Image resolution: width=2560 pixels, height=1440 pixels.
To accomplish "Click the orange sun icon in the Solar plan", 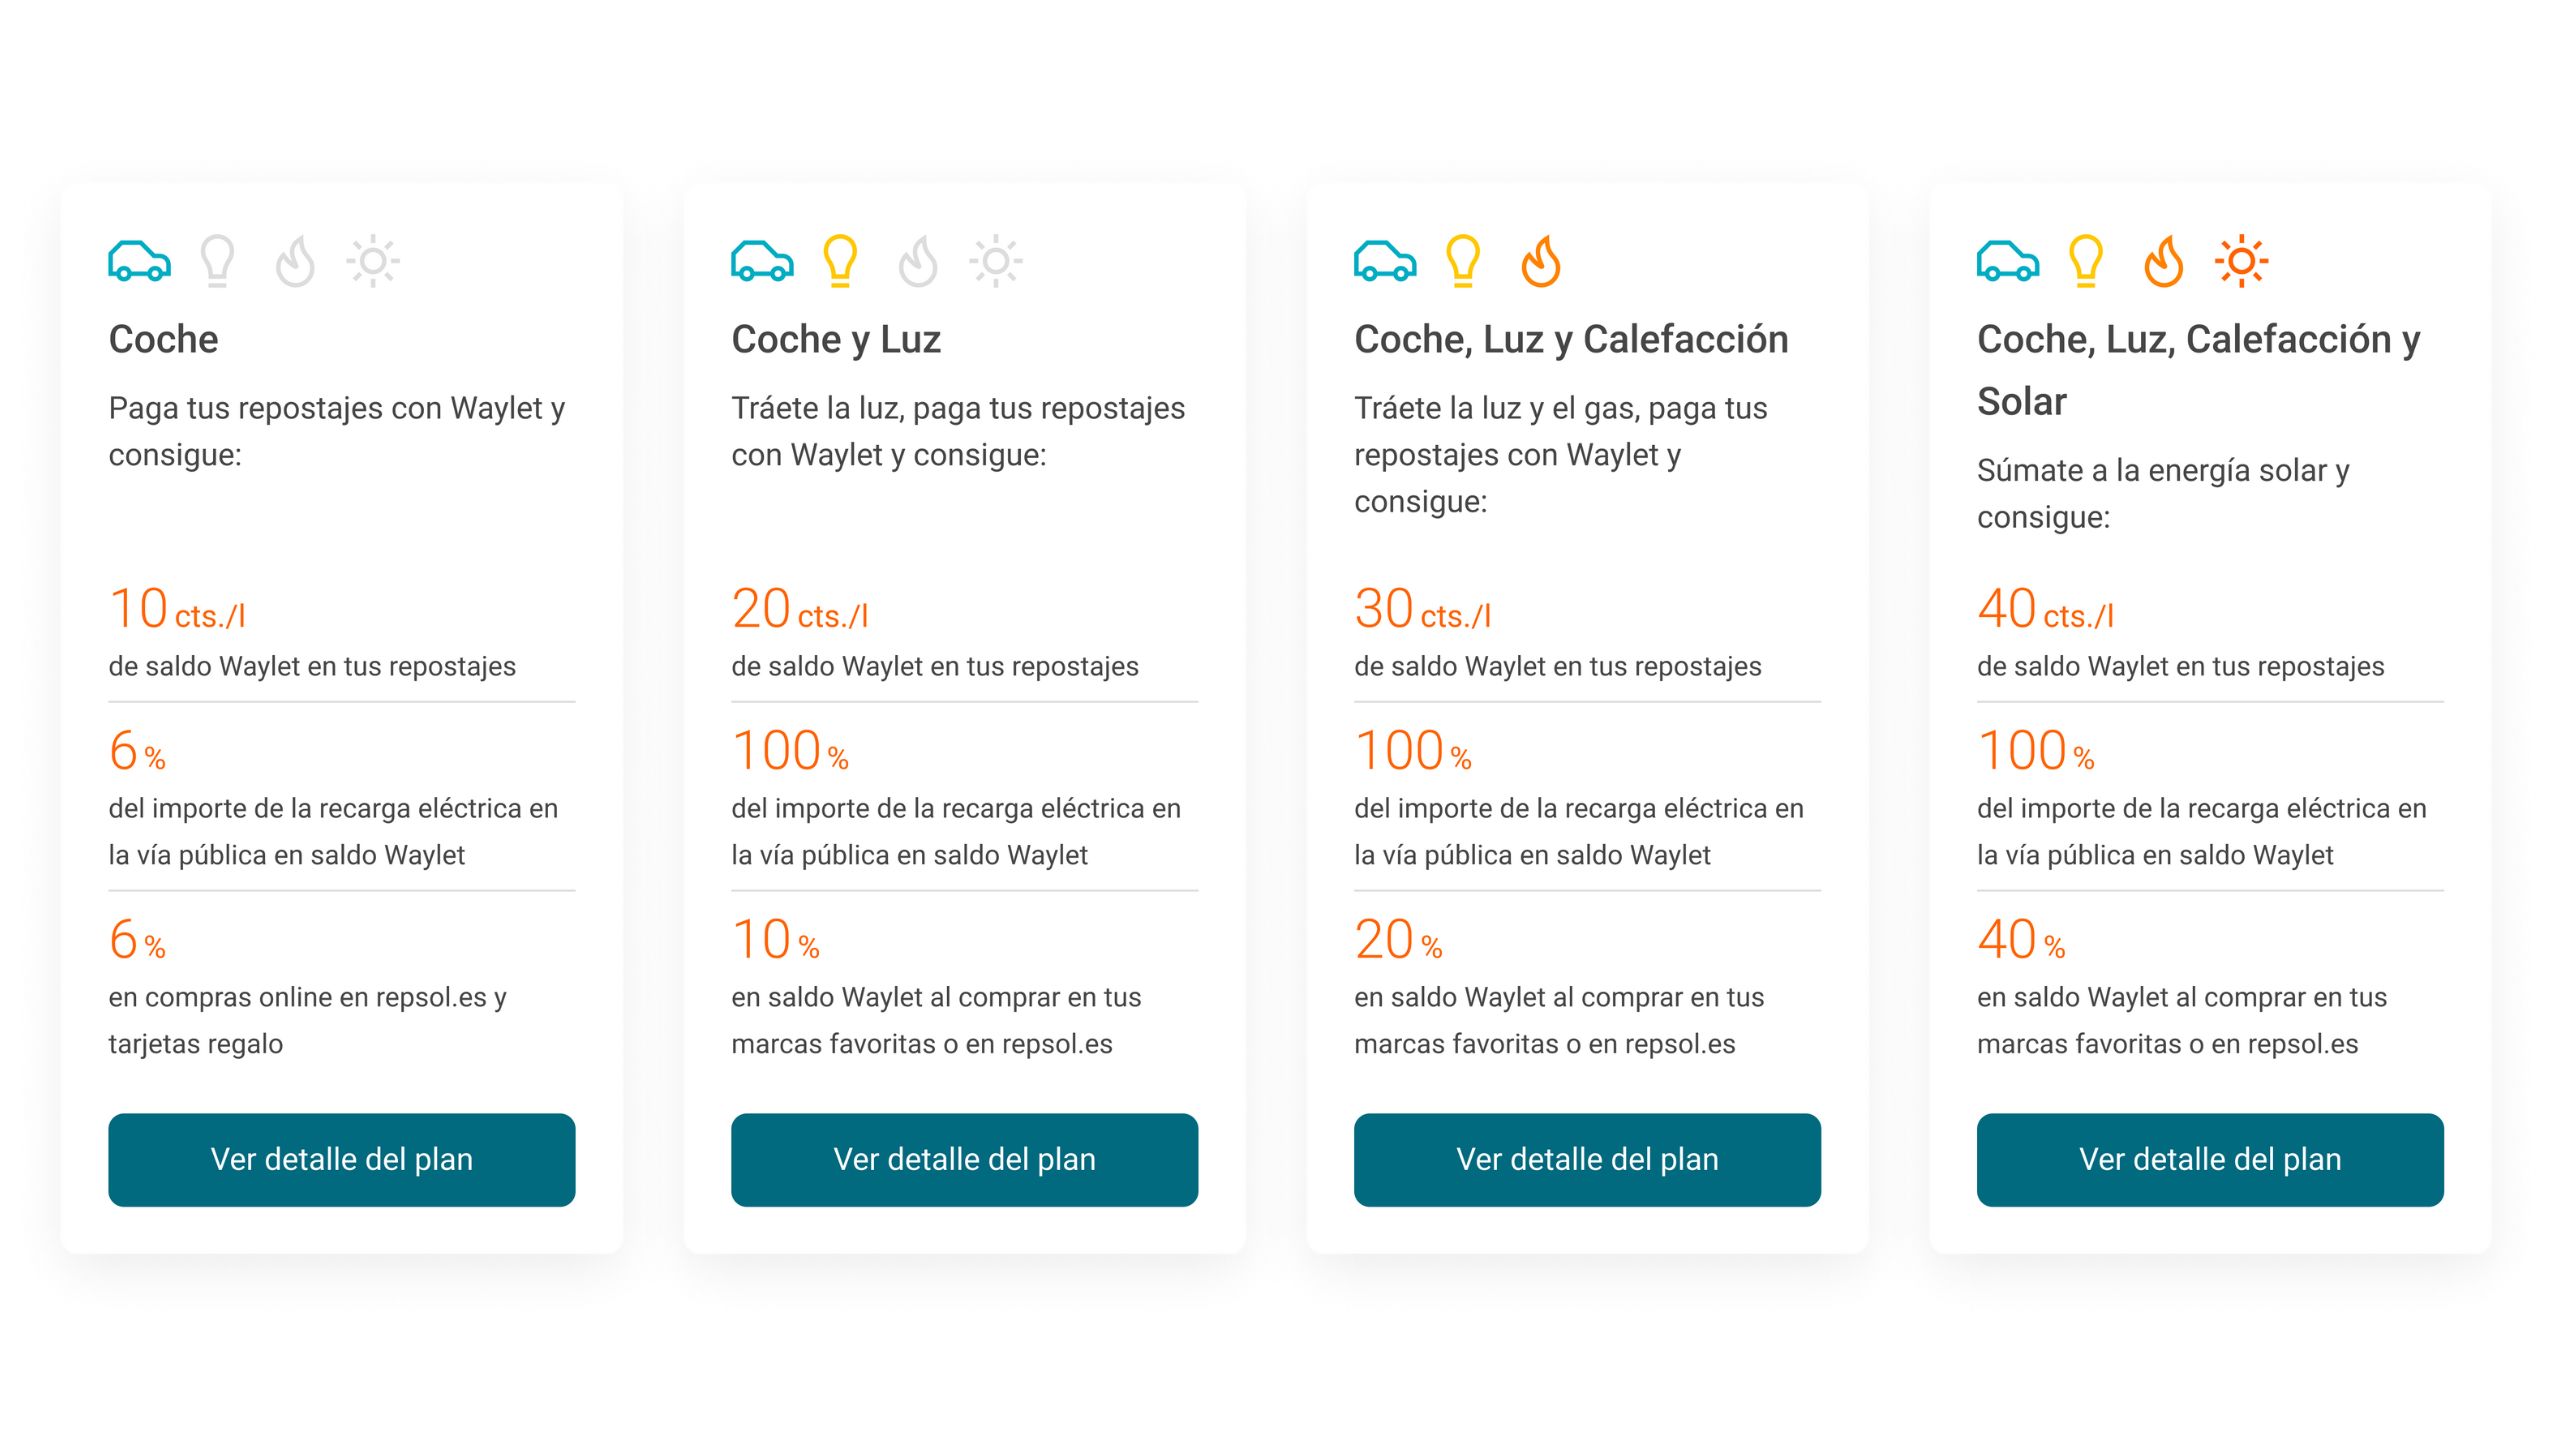I will (2241, 261).
